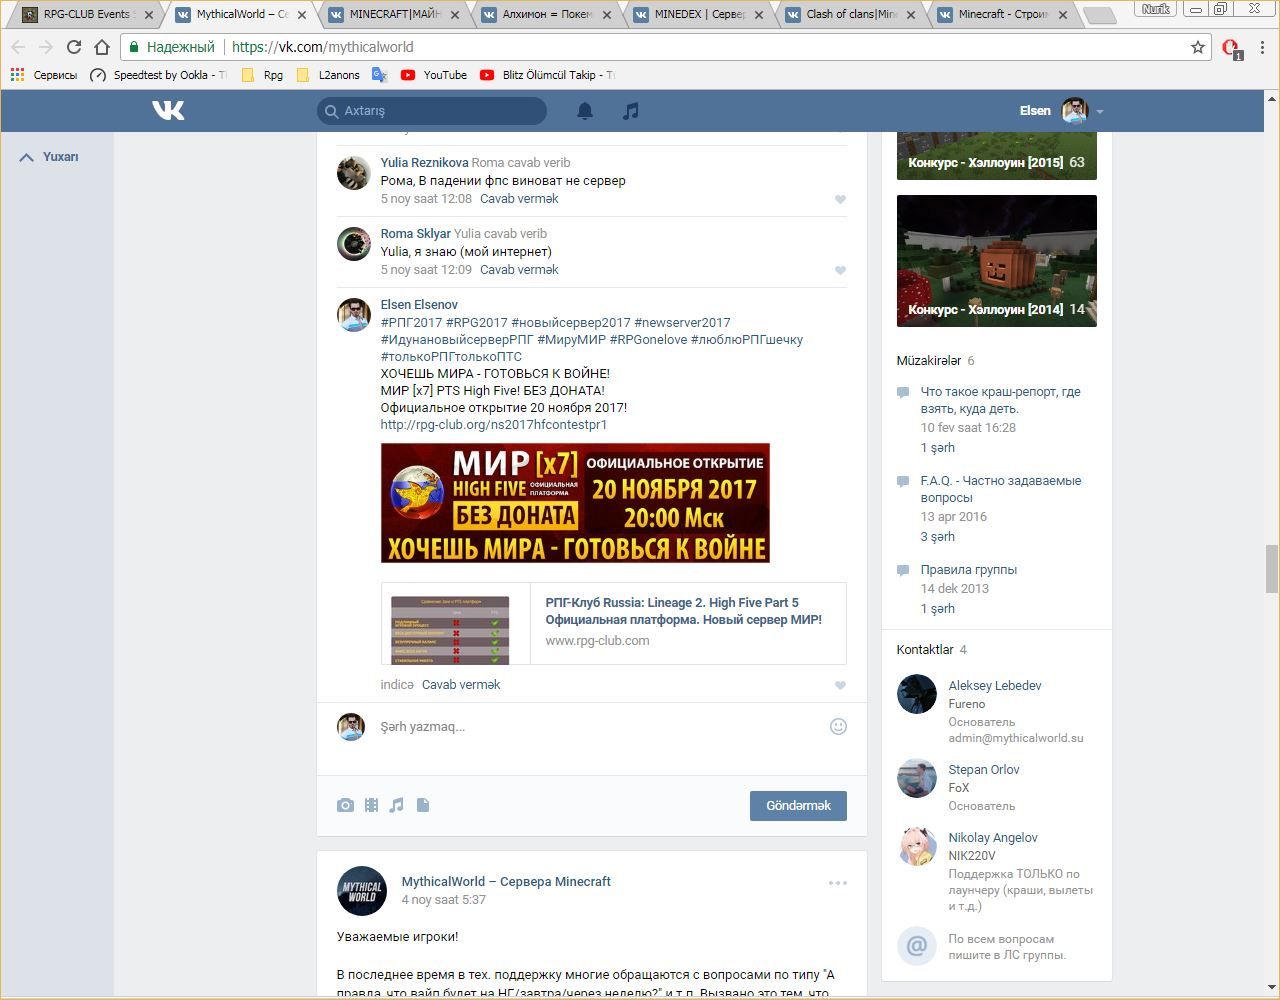The height and width of the screenshot is (1000, 1280).
Task: Click the @ contact icon
Action: point(916,945)
